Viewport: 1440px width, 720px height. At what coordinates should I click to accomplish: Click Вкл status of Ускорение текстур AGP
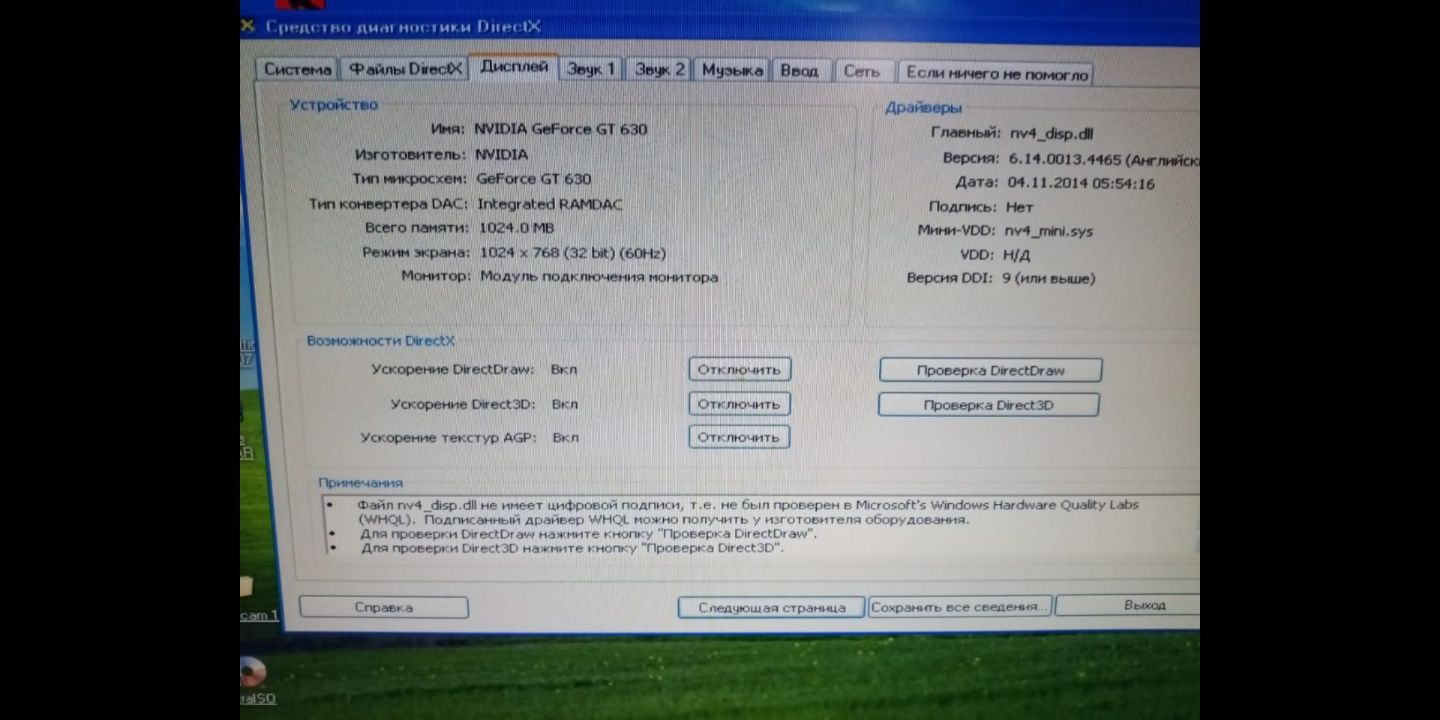[566, 438]
